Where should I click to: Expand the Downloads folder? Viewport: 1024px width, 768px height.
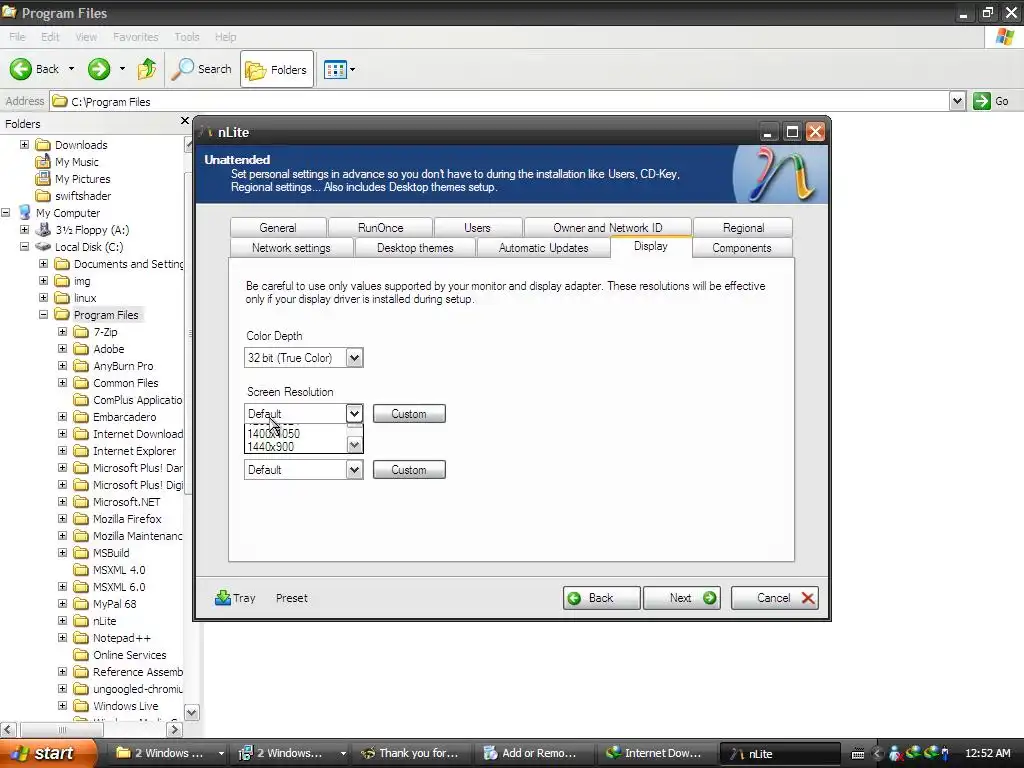click(24, 144)
